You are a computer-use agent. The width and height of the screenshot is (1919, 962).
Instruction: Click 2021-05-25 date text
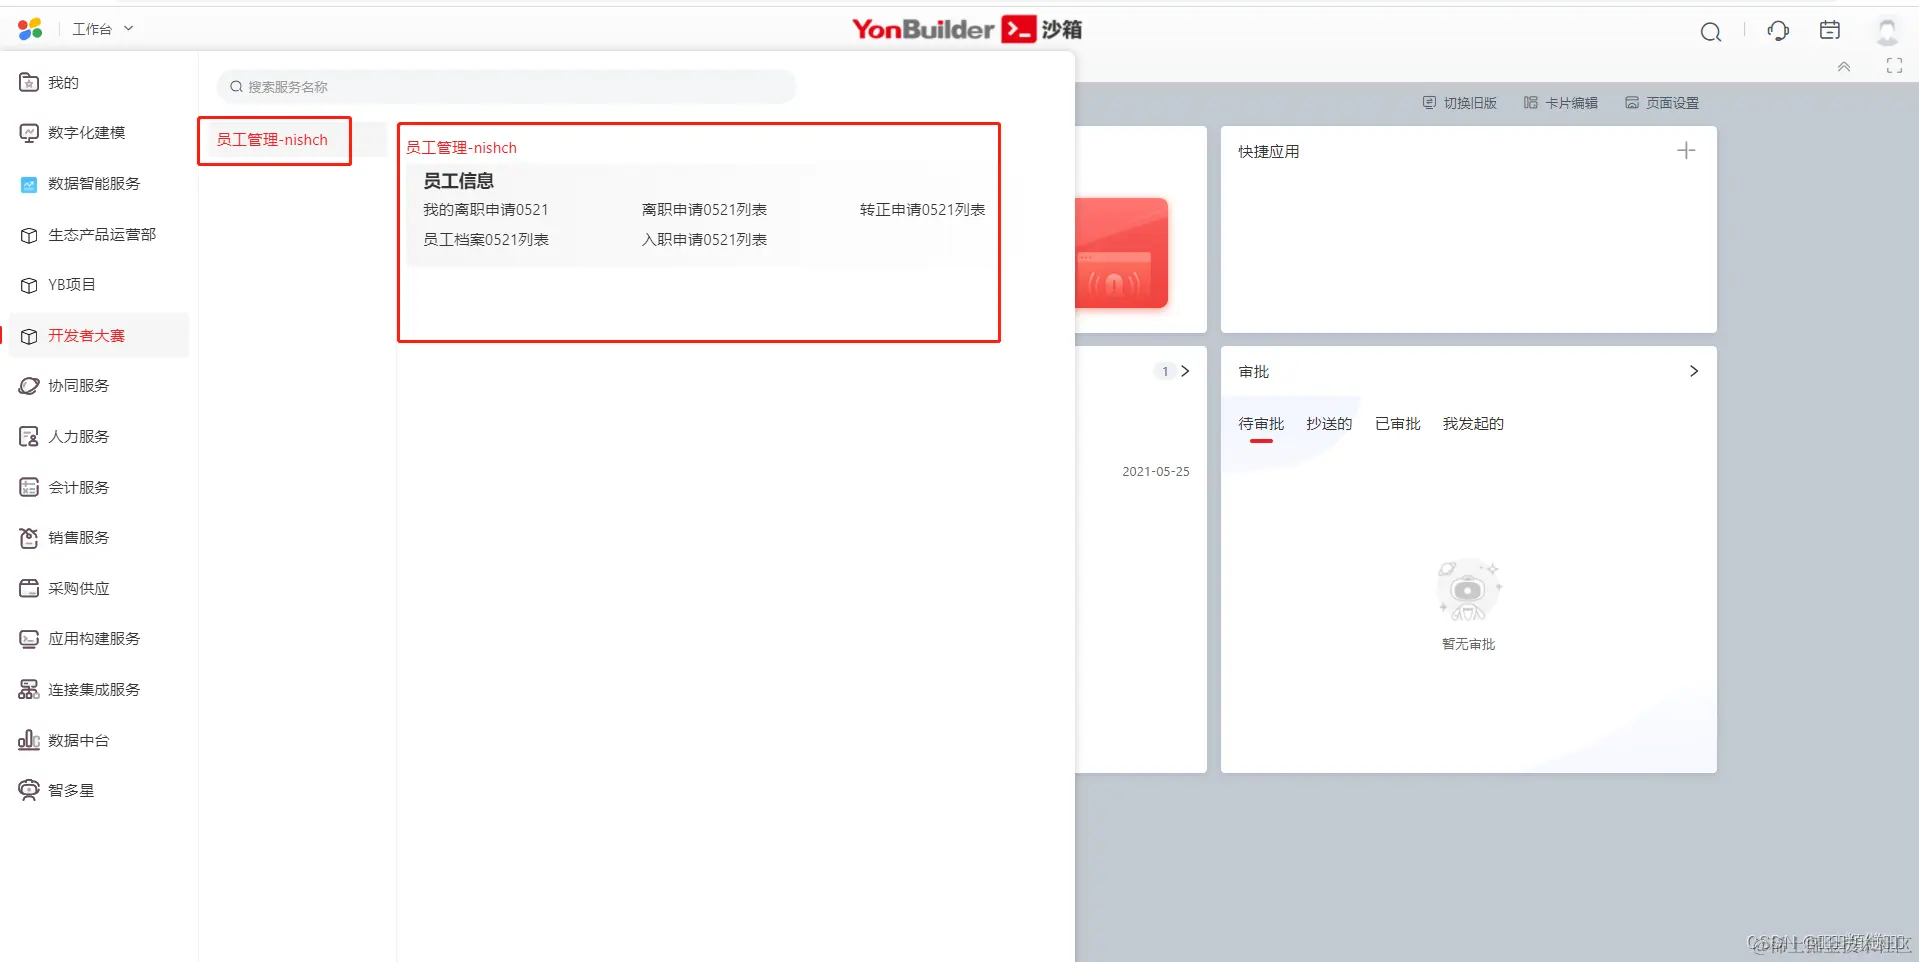point(1156,472)
